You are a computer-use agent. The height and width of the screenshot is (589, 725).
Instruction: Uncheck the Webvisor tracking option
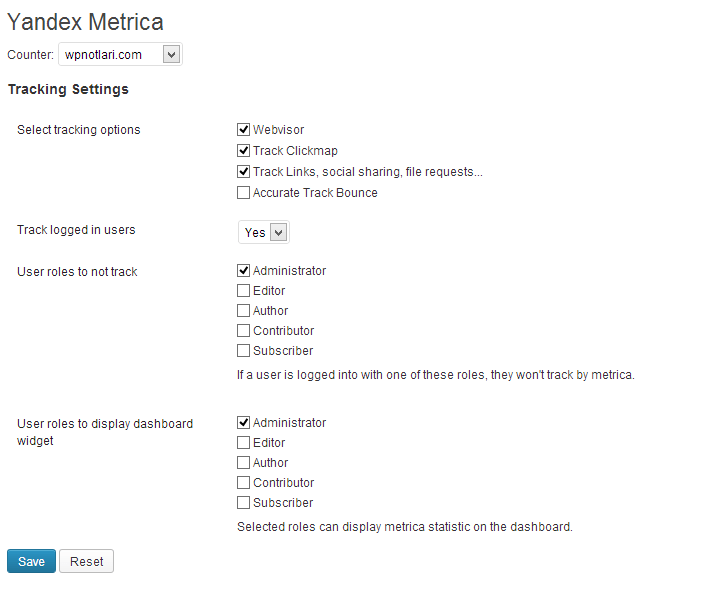[243, 129]
